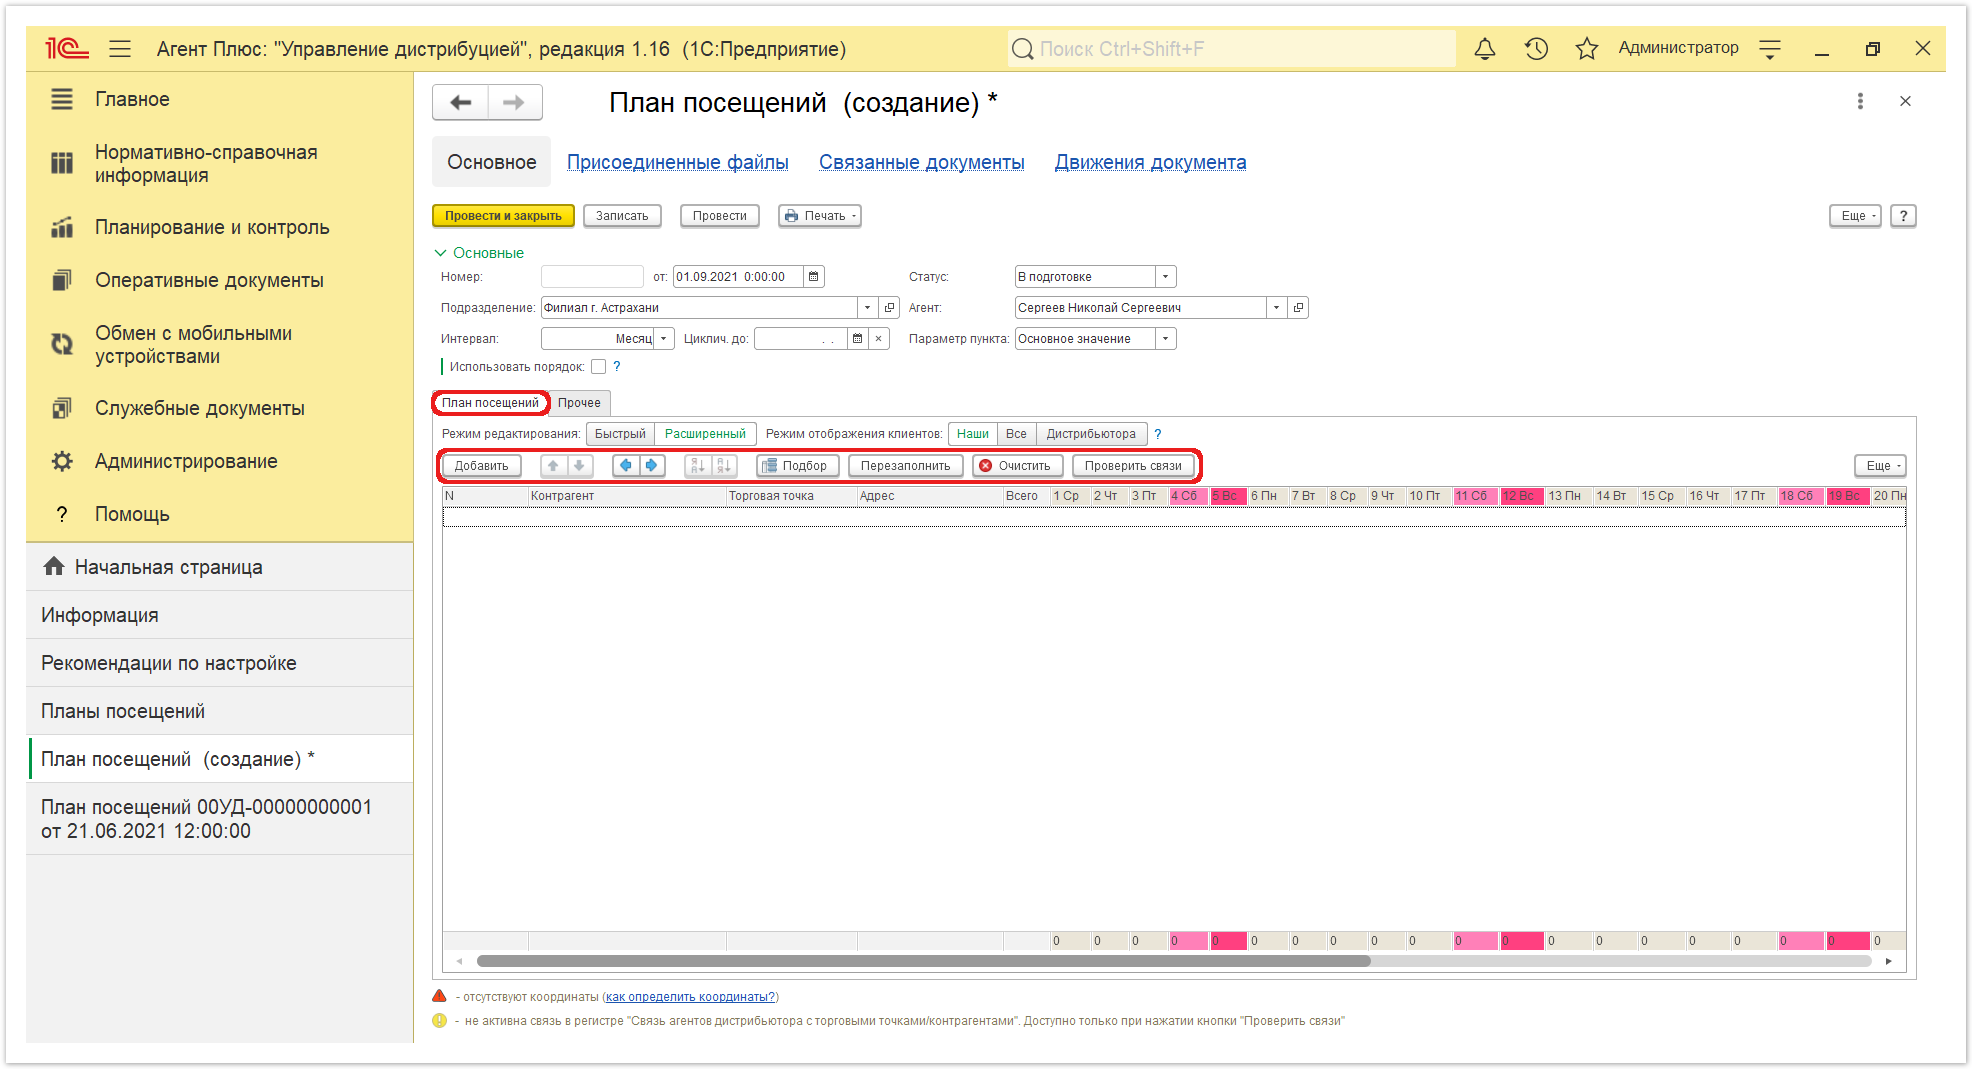Shift plan left with blue left arrow
The height and width of the screenshot is (1069, 1972).
click(x=626, y=466)
